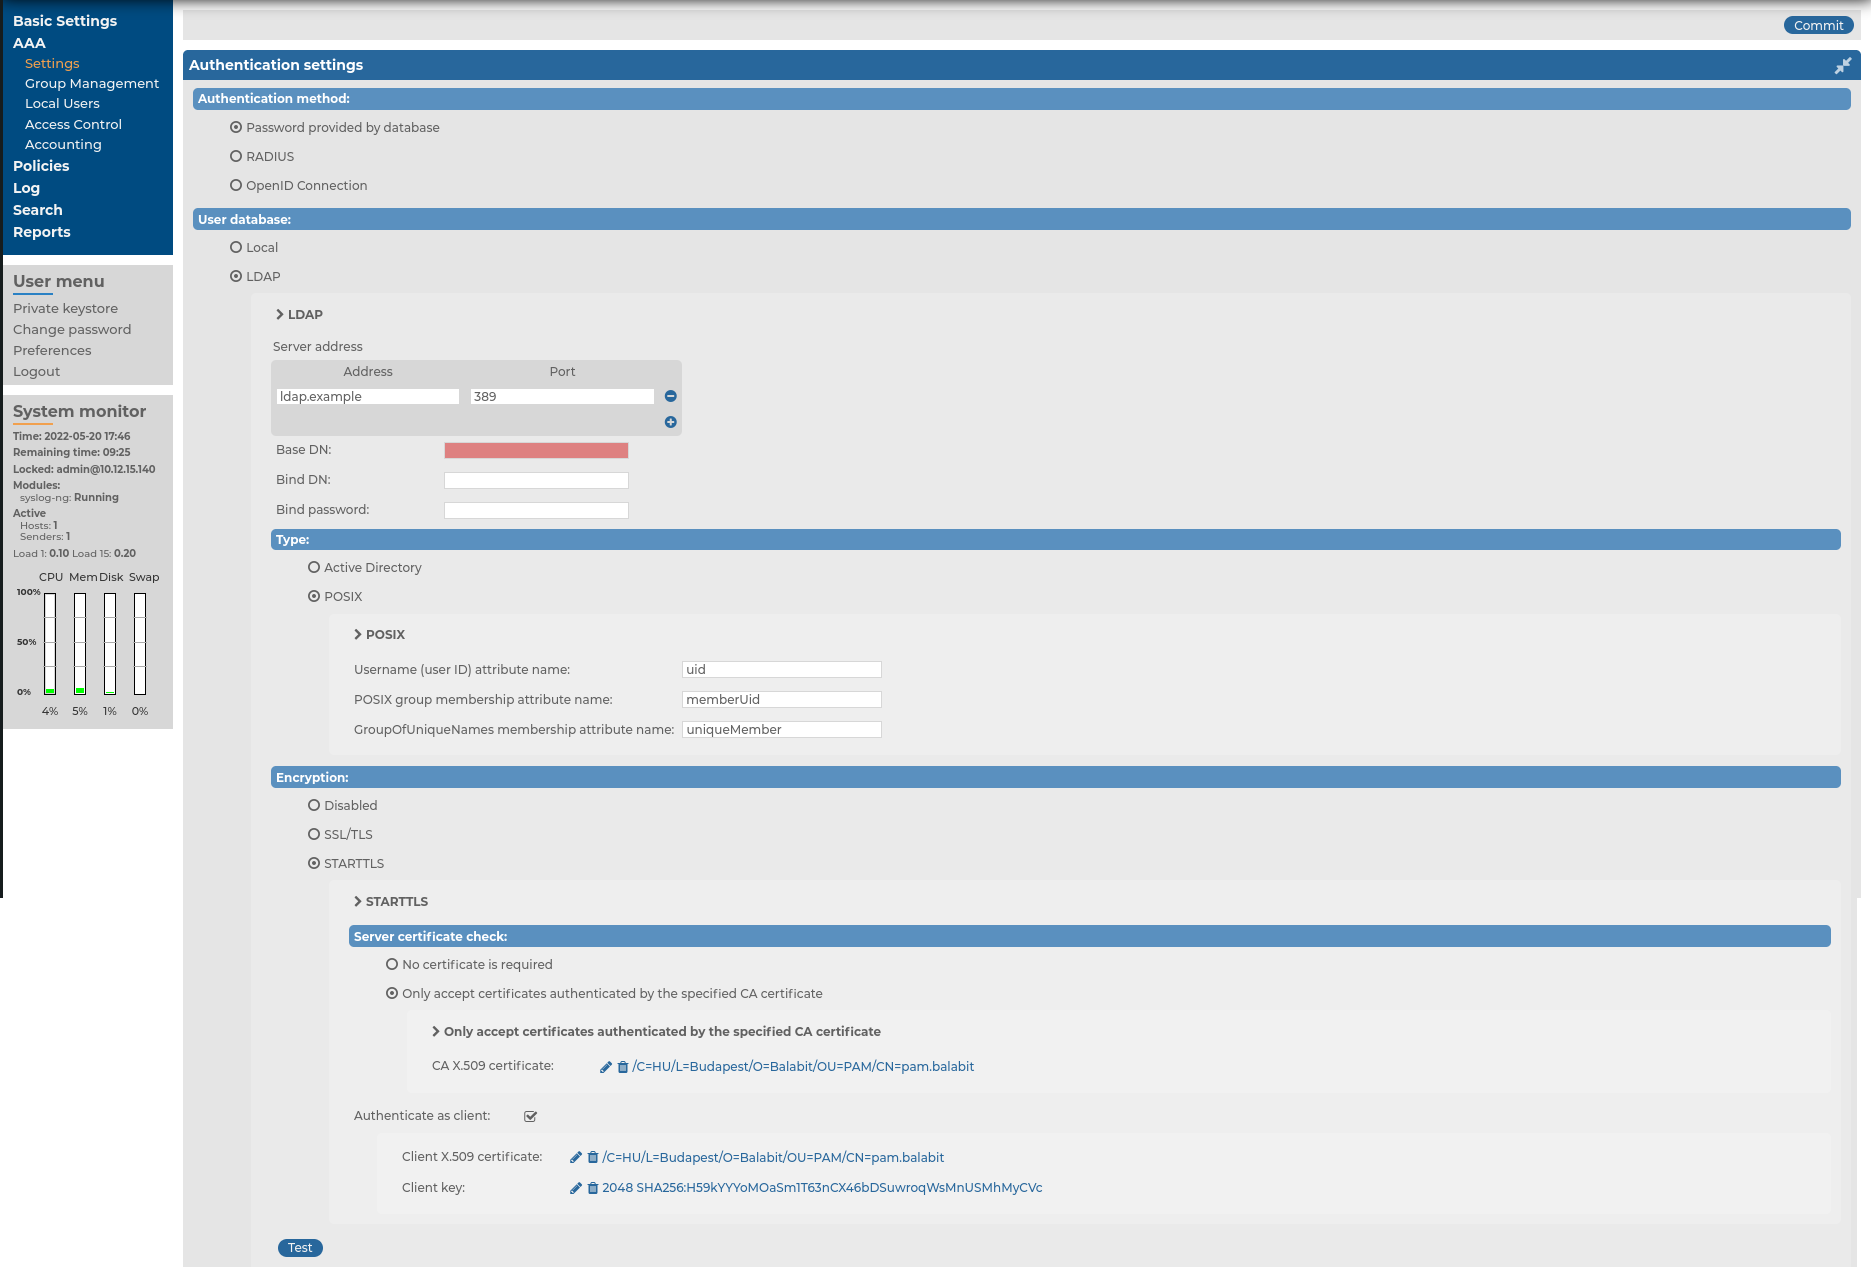Expand the LDAP section chevron

click(x=280, y=314)
